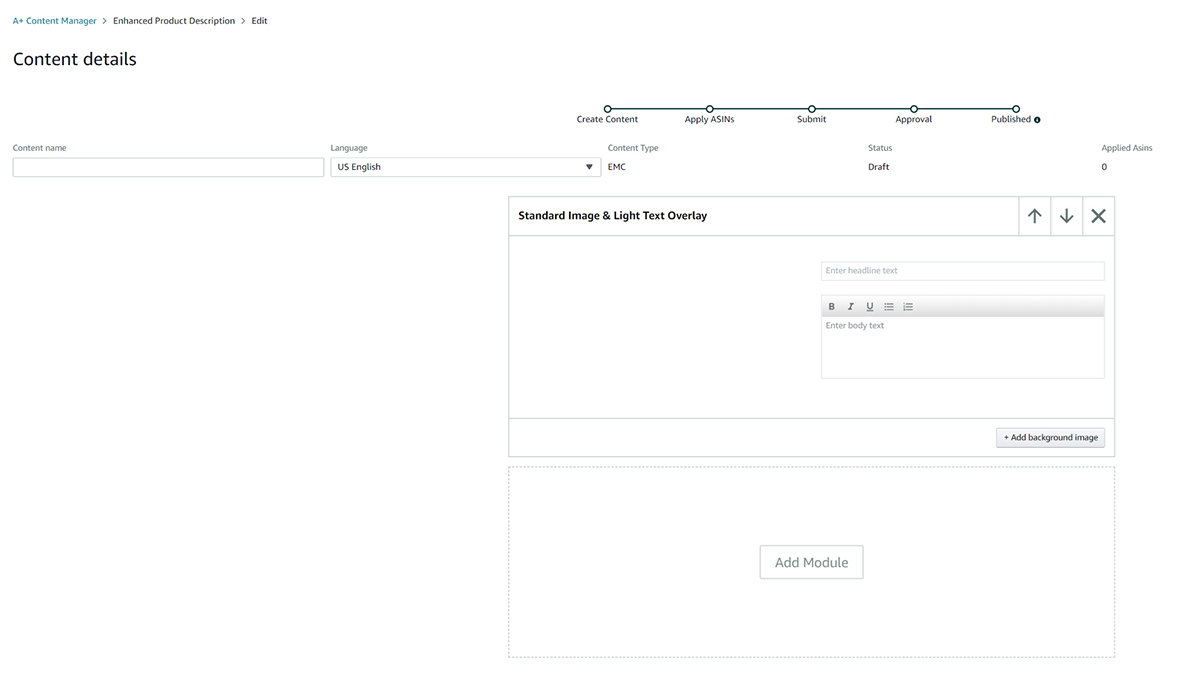Click into the Content name field
This screenshot has height=686, width=1200.
(168, 167)
